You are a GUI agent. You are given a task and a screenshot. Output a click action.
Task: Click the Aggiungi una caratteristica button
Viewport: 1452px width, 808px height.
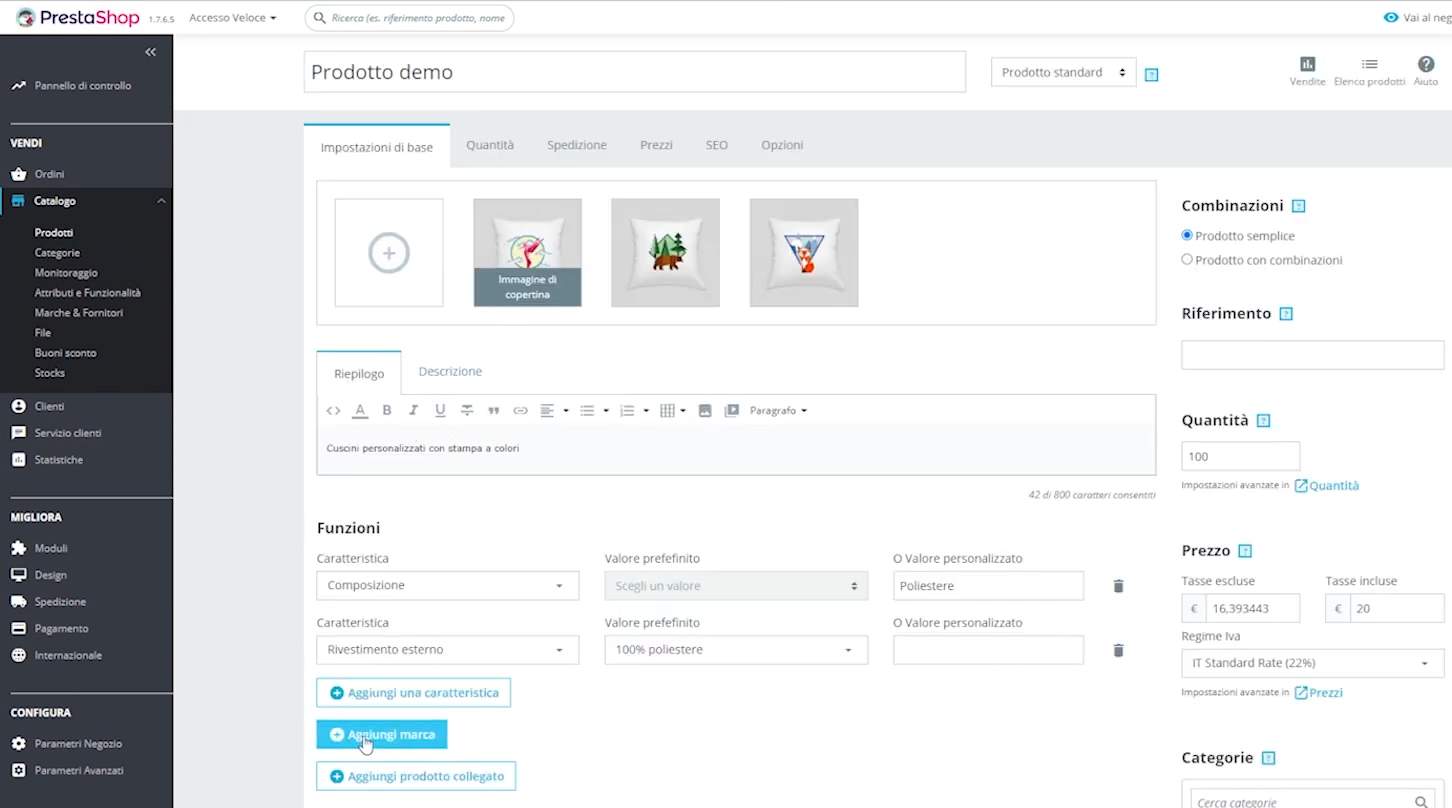tap(413, 693)
